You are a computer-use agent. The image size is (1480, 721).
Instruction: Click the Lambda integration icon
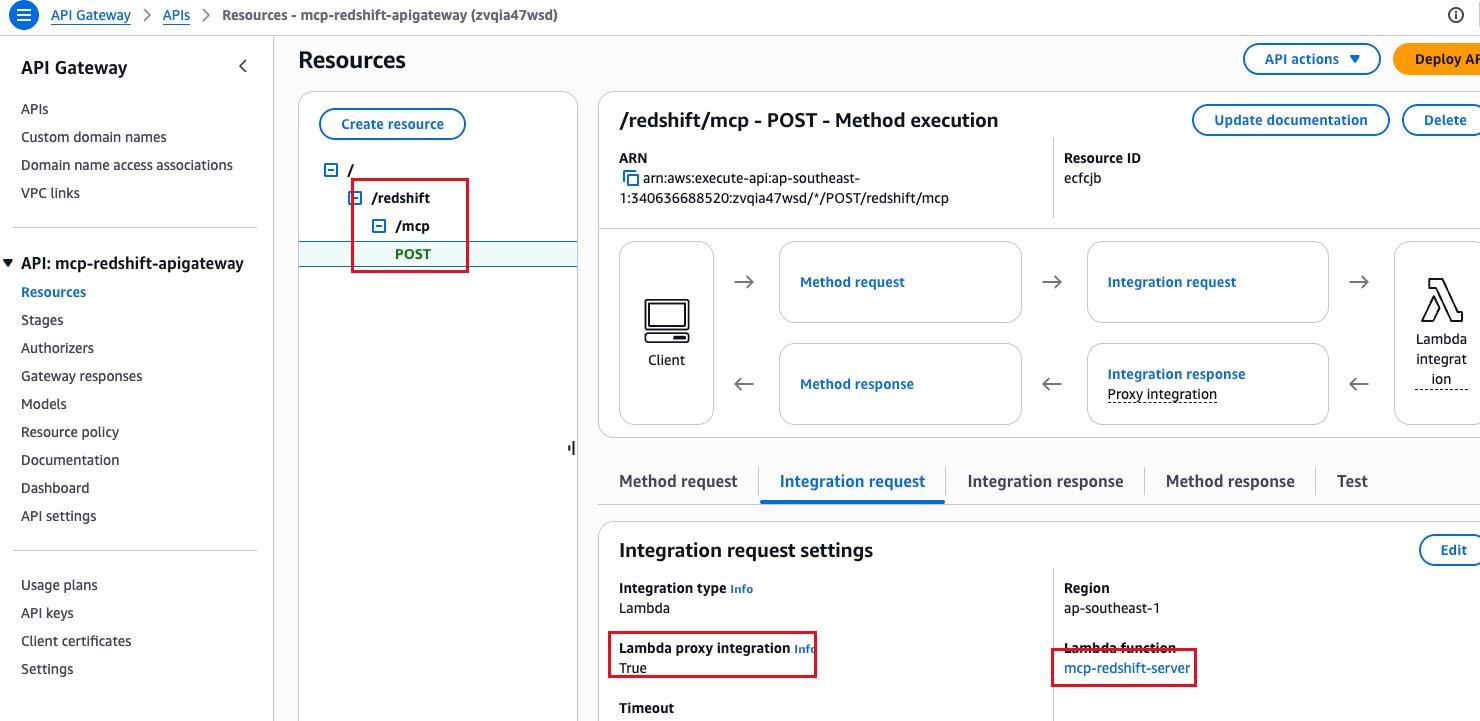pyautogui.click(x=1441, y=300)
